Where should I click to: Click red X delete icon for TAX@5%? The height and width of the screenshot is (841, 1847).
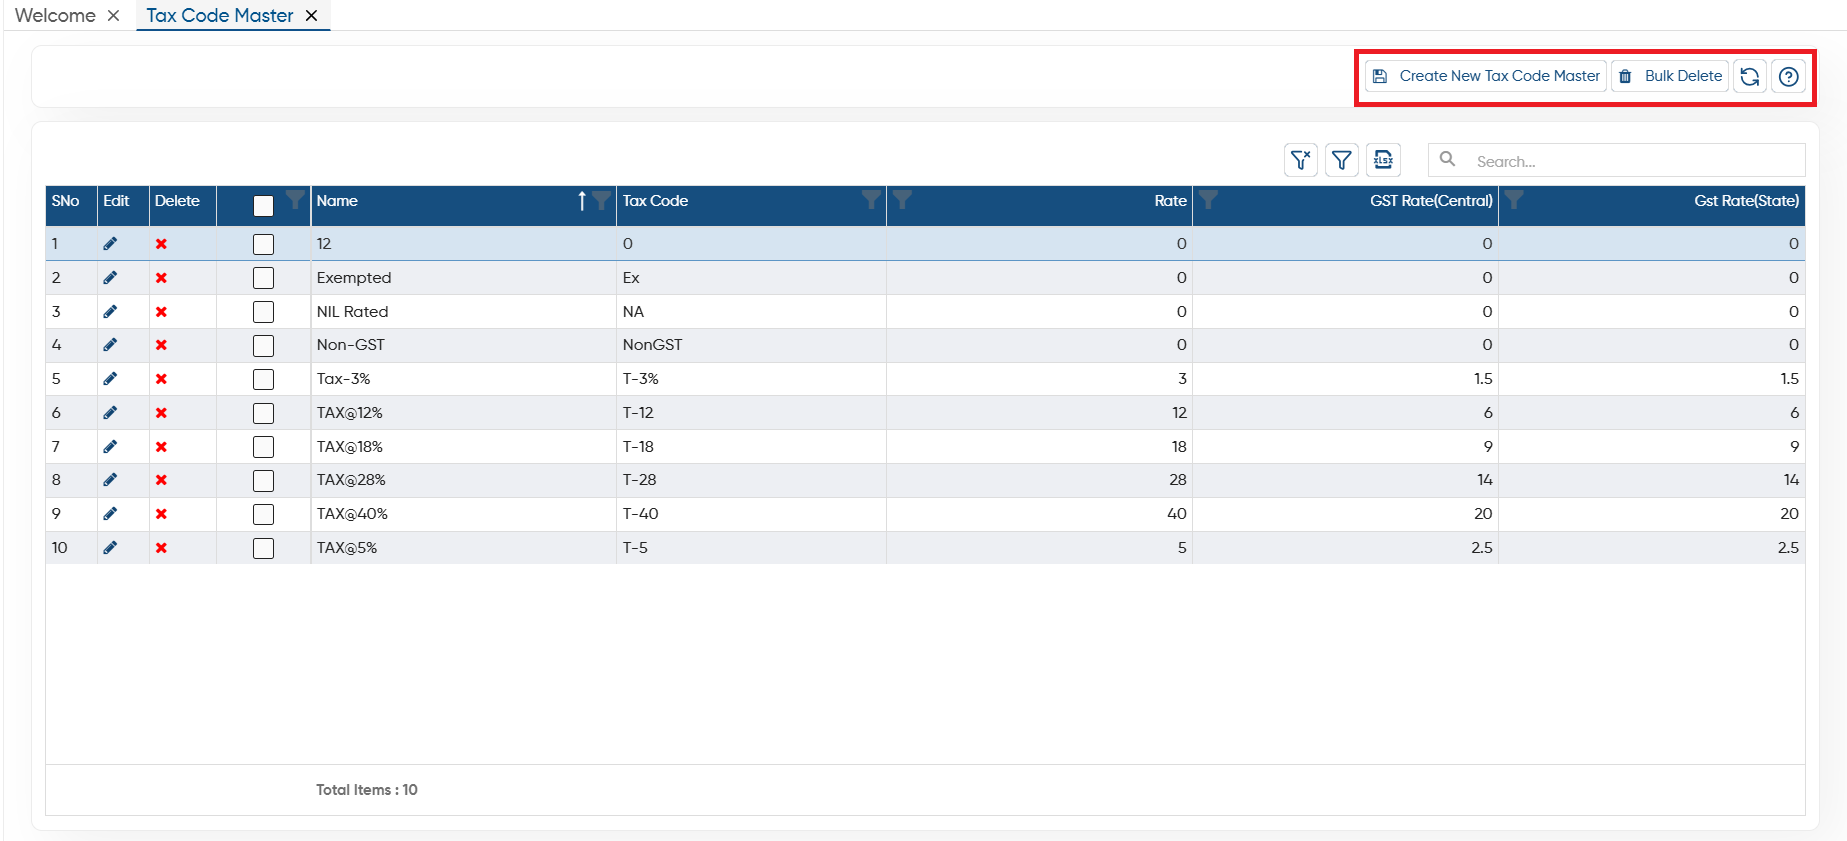[161, 548]
